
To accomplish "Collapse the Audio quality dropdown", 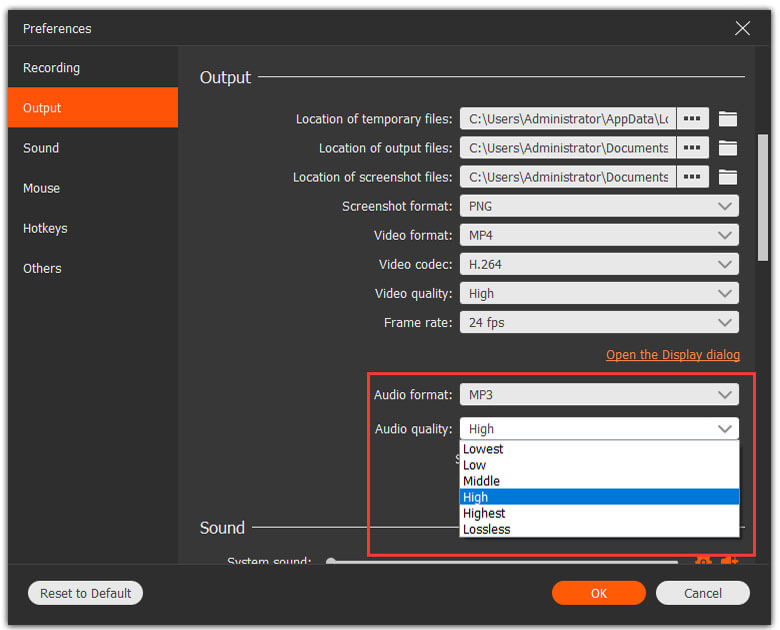I will click(599, 428).
